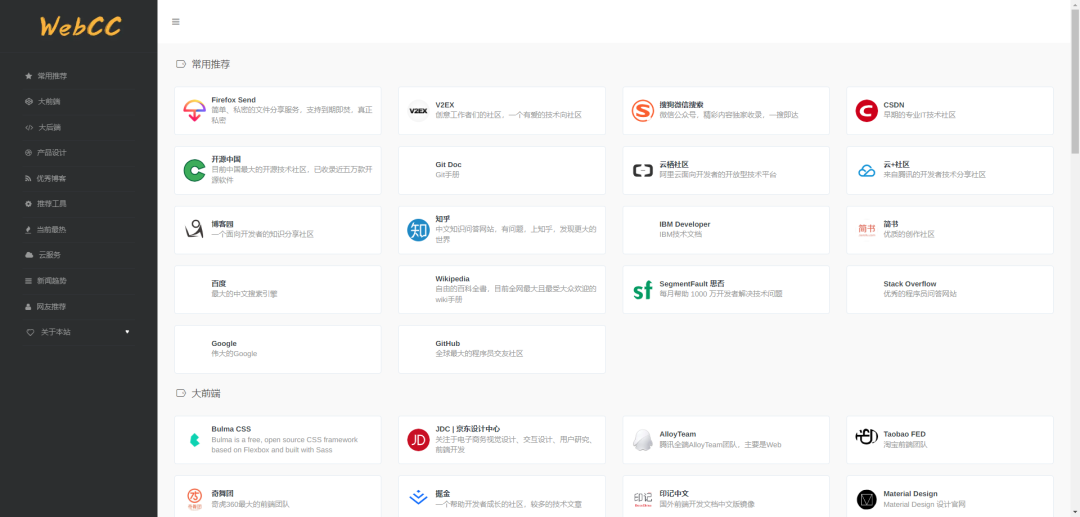This screenshot has width=1080, height=517.
Task: Click the red CSDN logo icon
Action: pyautogui.click(x=866, y=111)
